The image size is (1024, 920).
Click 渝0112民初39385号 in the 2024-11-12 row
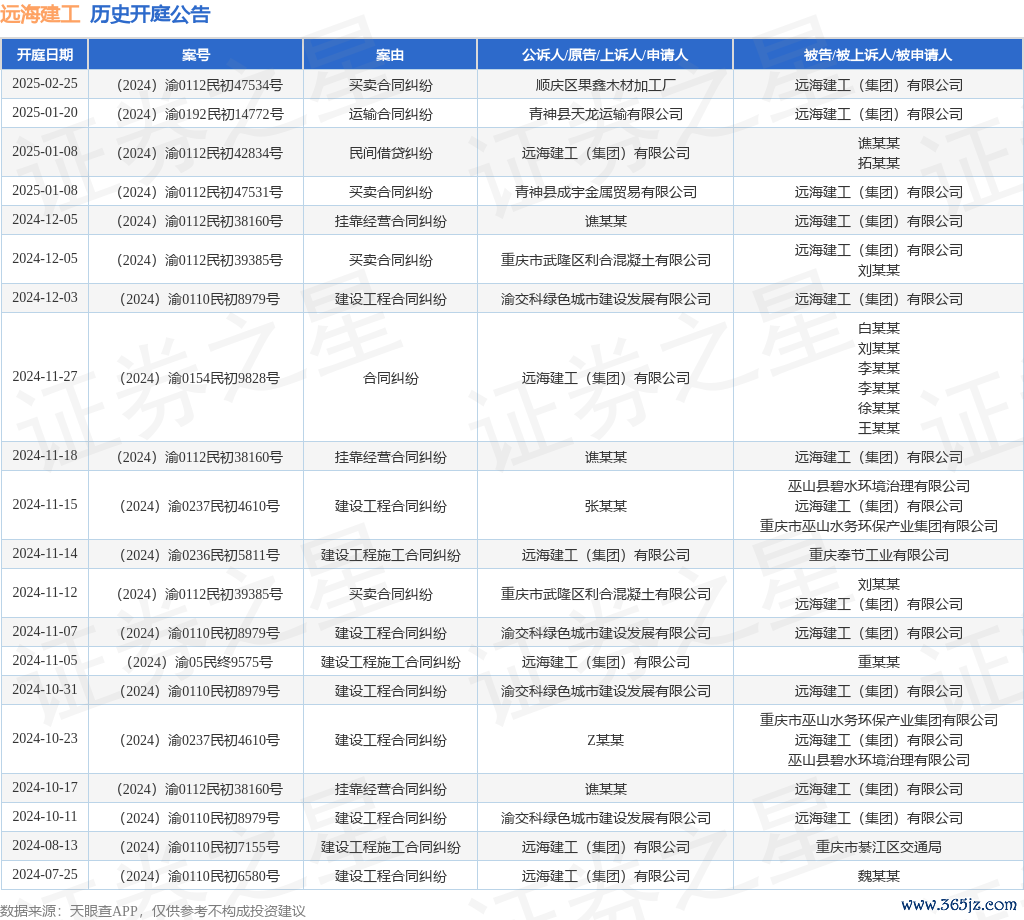pos(199,595)
